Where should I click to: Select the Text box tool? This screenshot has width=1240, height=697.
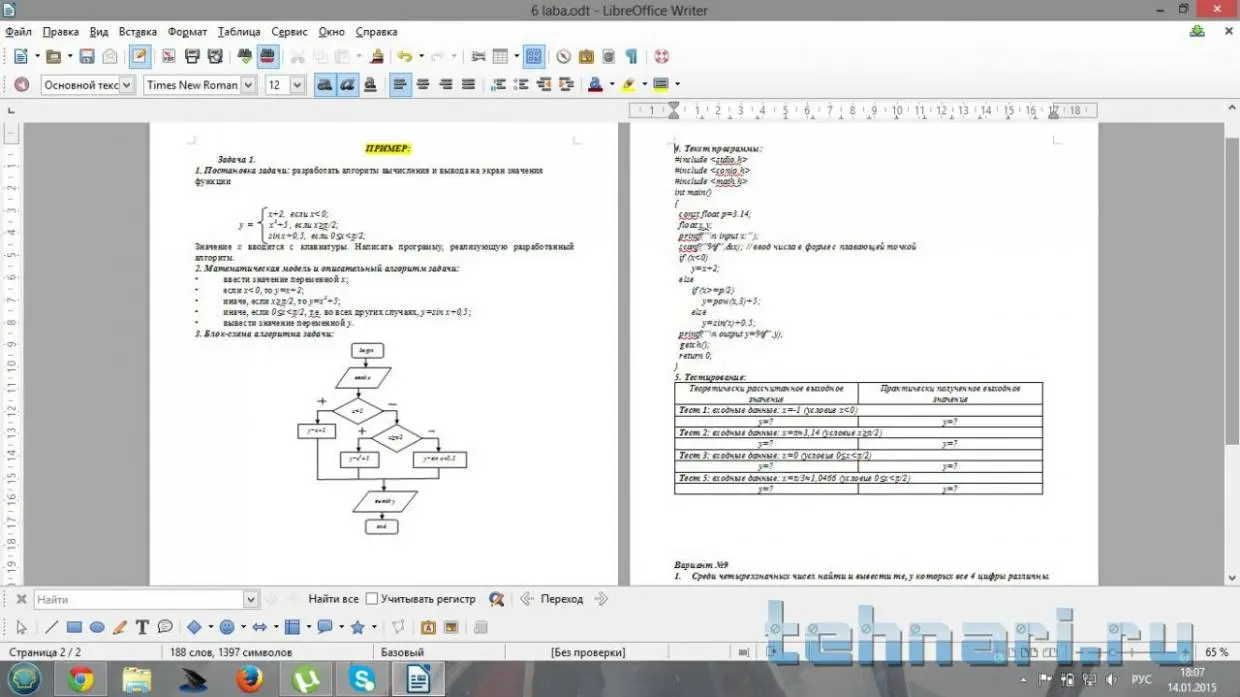[142, 628]
